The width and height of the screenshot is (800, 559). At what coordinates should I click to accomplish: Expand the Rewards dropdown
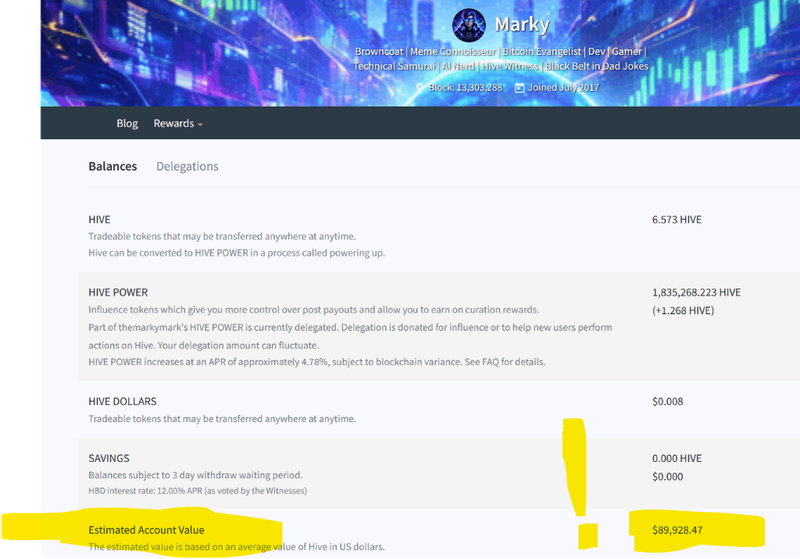point(178,123)
